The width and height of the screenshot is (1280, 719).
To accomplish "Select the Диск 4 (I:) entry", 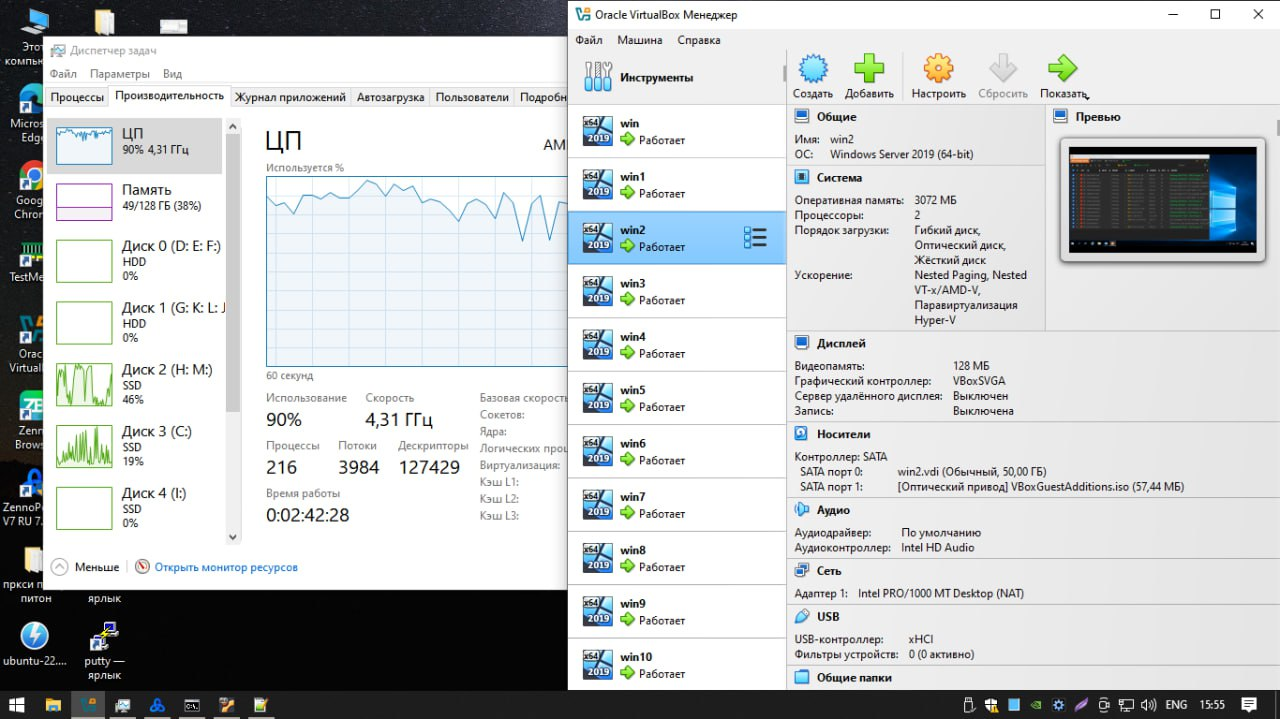I will pyautogui.click(x=135, y=508).
